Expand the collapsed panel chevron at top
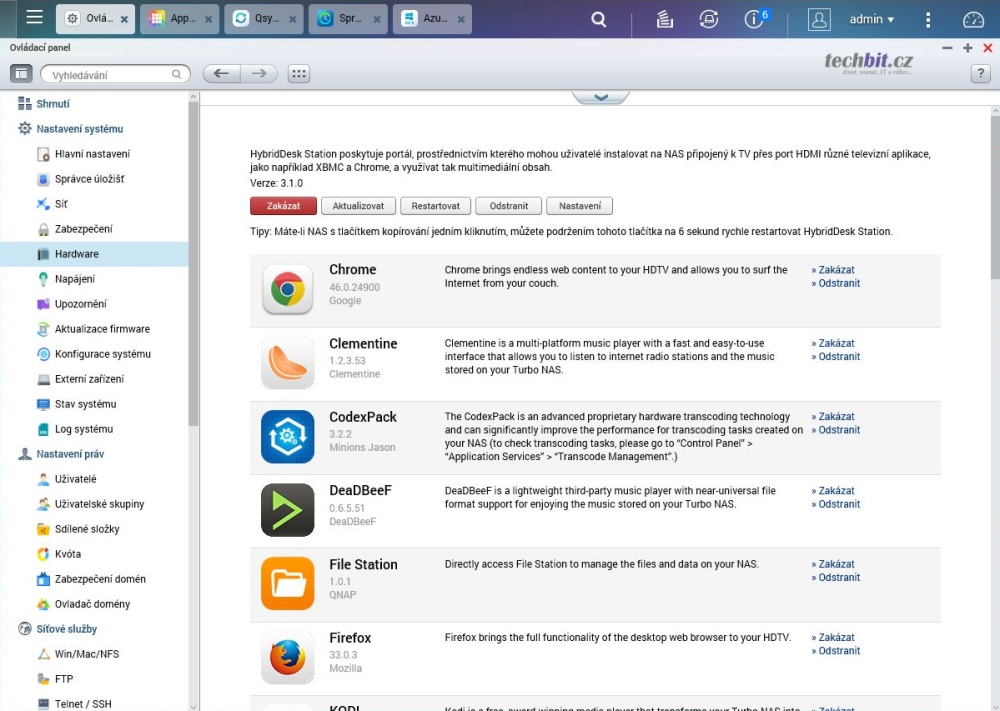The image size is (1000, 711). [x=600, y=97]
